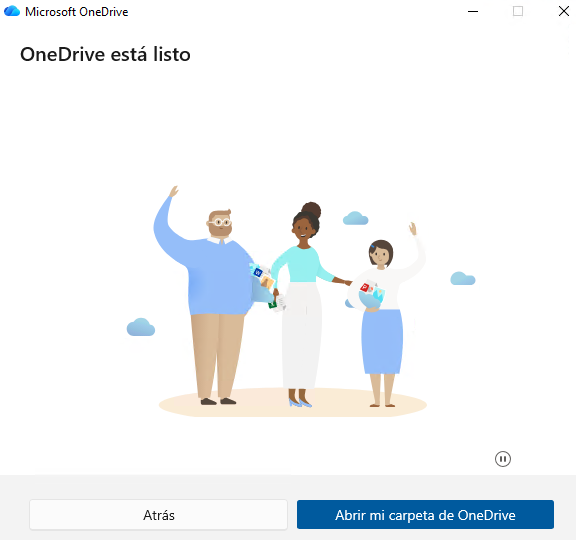This screenshot has width=576, height=540.
Task: Click the OneDrive está listo heading
Action: click(105, 54)
